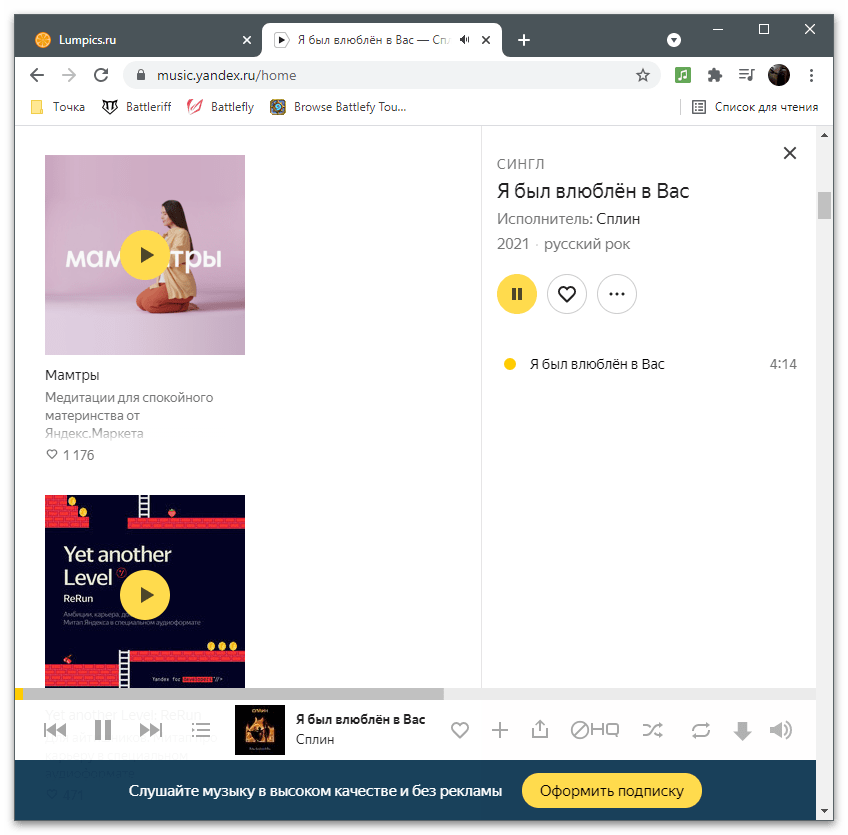This screenshot has width=848, height=835.
Task: Open Chrome's three-dot main menu
Action: click(x=811, y=75)
